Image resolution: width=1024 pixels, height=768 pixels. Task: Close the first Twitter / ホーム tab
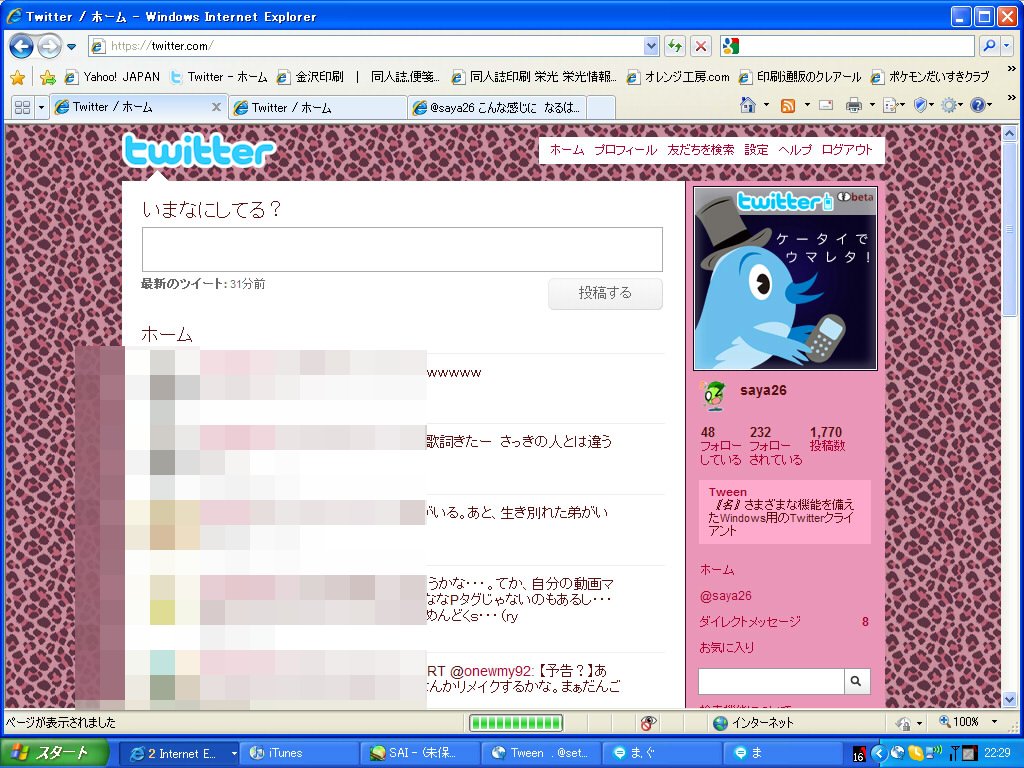pos(216,107)
